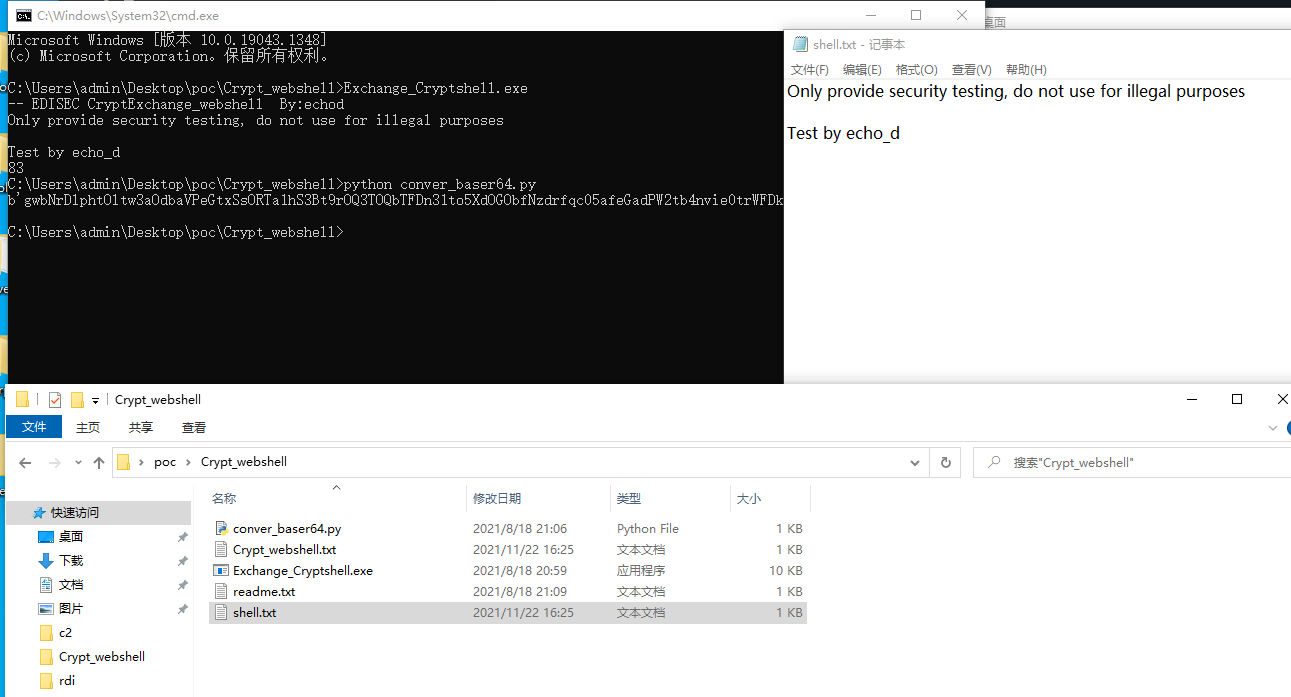
Task: Select the readme.txt file icon
Action: click(222, 591)
